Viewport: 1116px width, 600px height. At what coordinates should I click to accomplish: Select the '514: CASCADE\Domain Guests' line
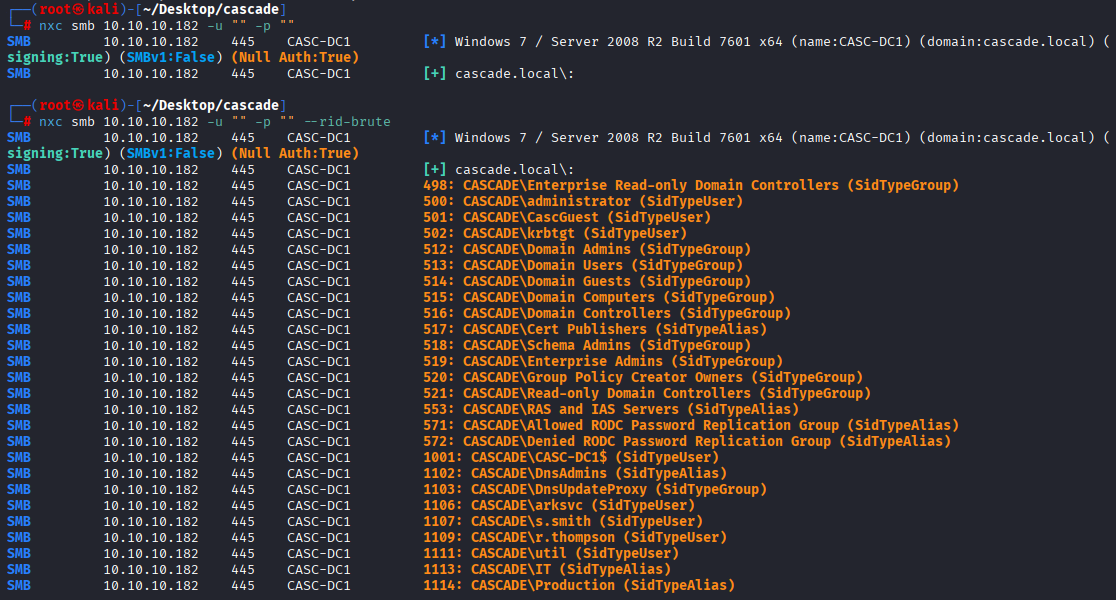[587, 281]
